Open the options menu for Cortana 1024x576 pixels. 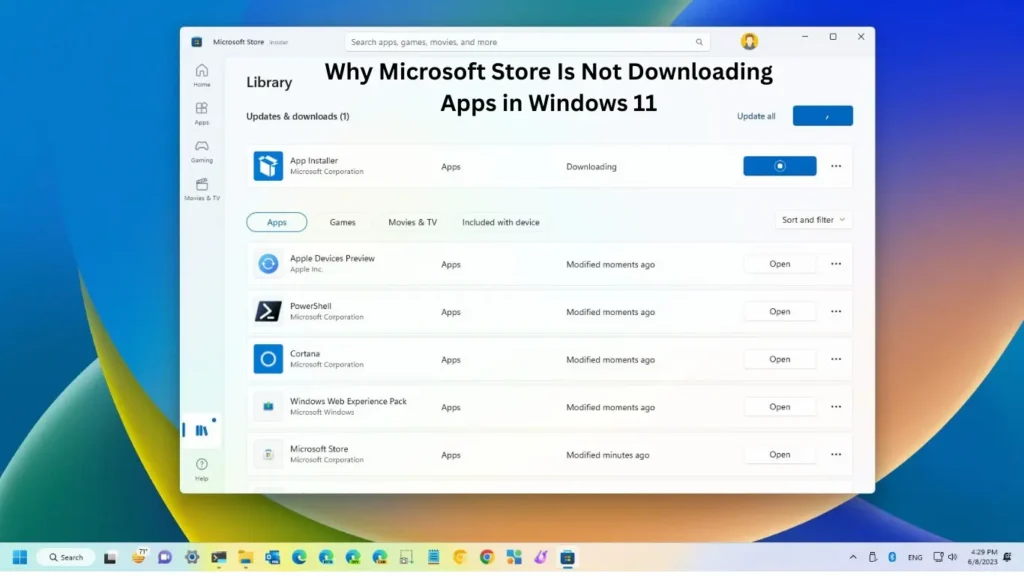point(836,359)
